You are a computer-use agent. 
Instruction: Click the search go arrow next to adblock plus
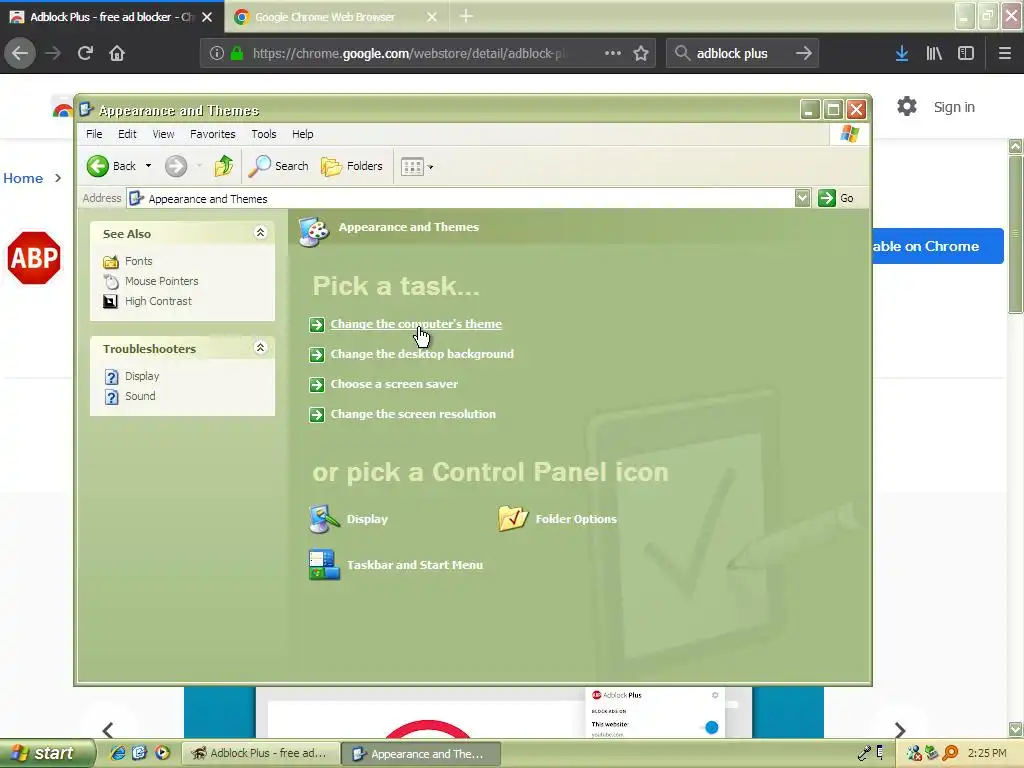pos(803,53)
